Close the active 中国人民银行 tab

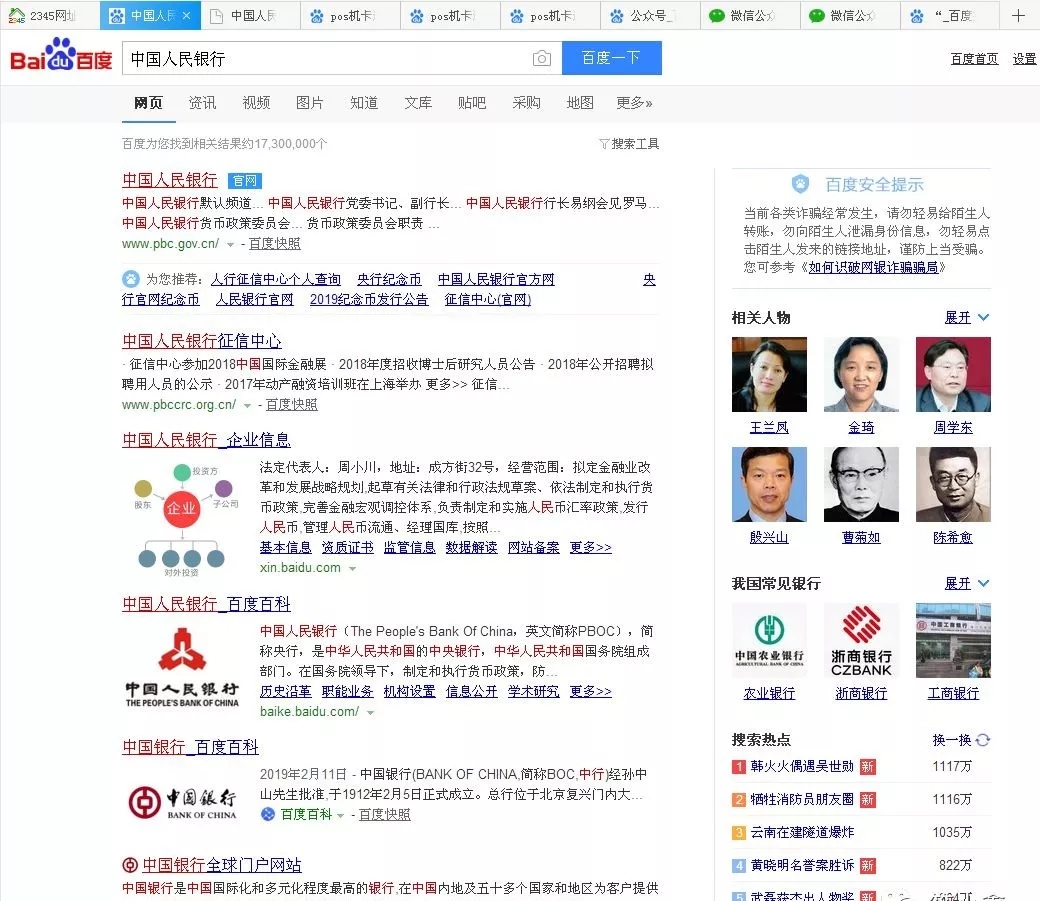click(186, 15)
